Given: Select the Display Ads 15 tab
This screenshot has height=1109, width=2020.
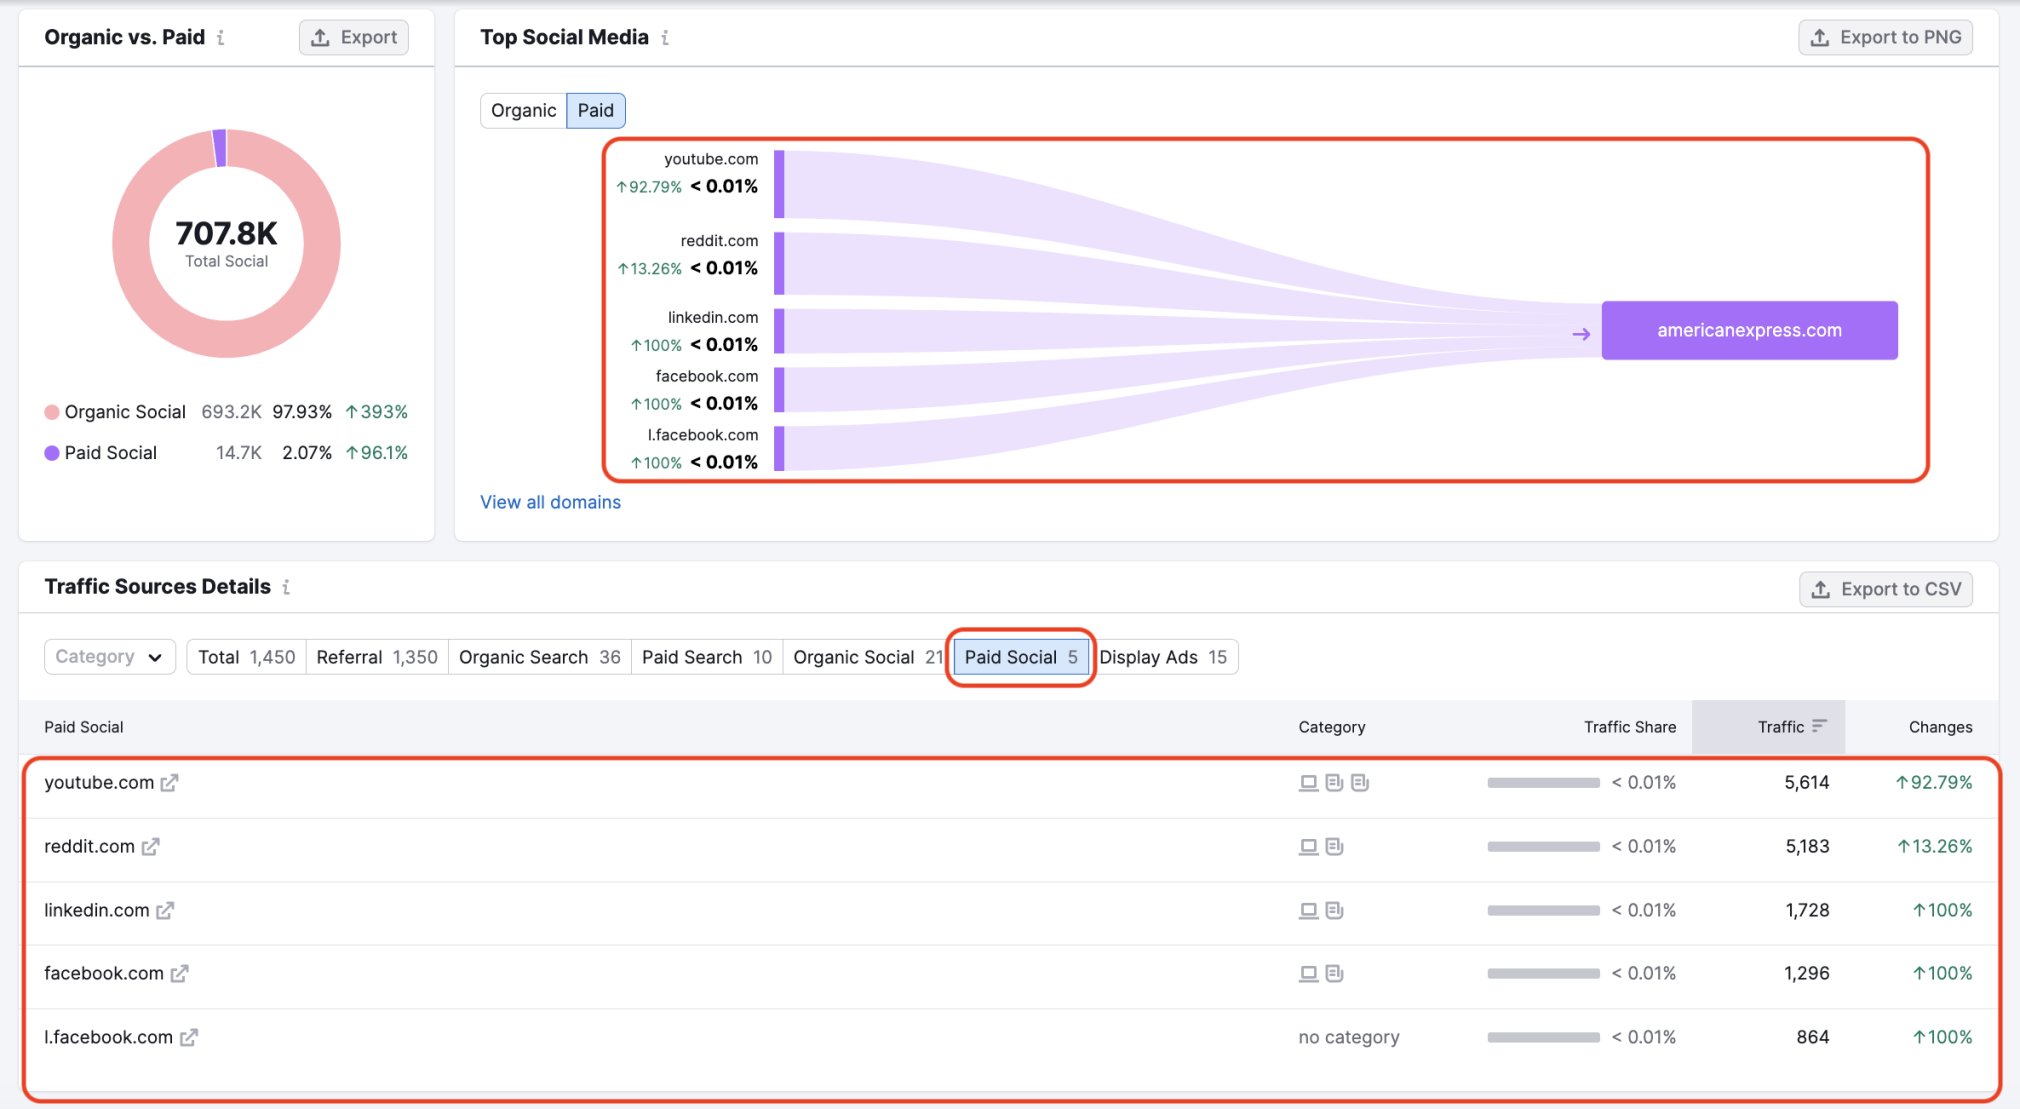Looking at the screenshot, I should [1164, 657].
